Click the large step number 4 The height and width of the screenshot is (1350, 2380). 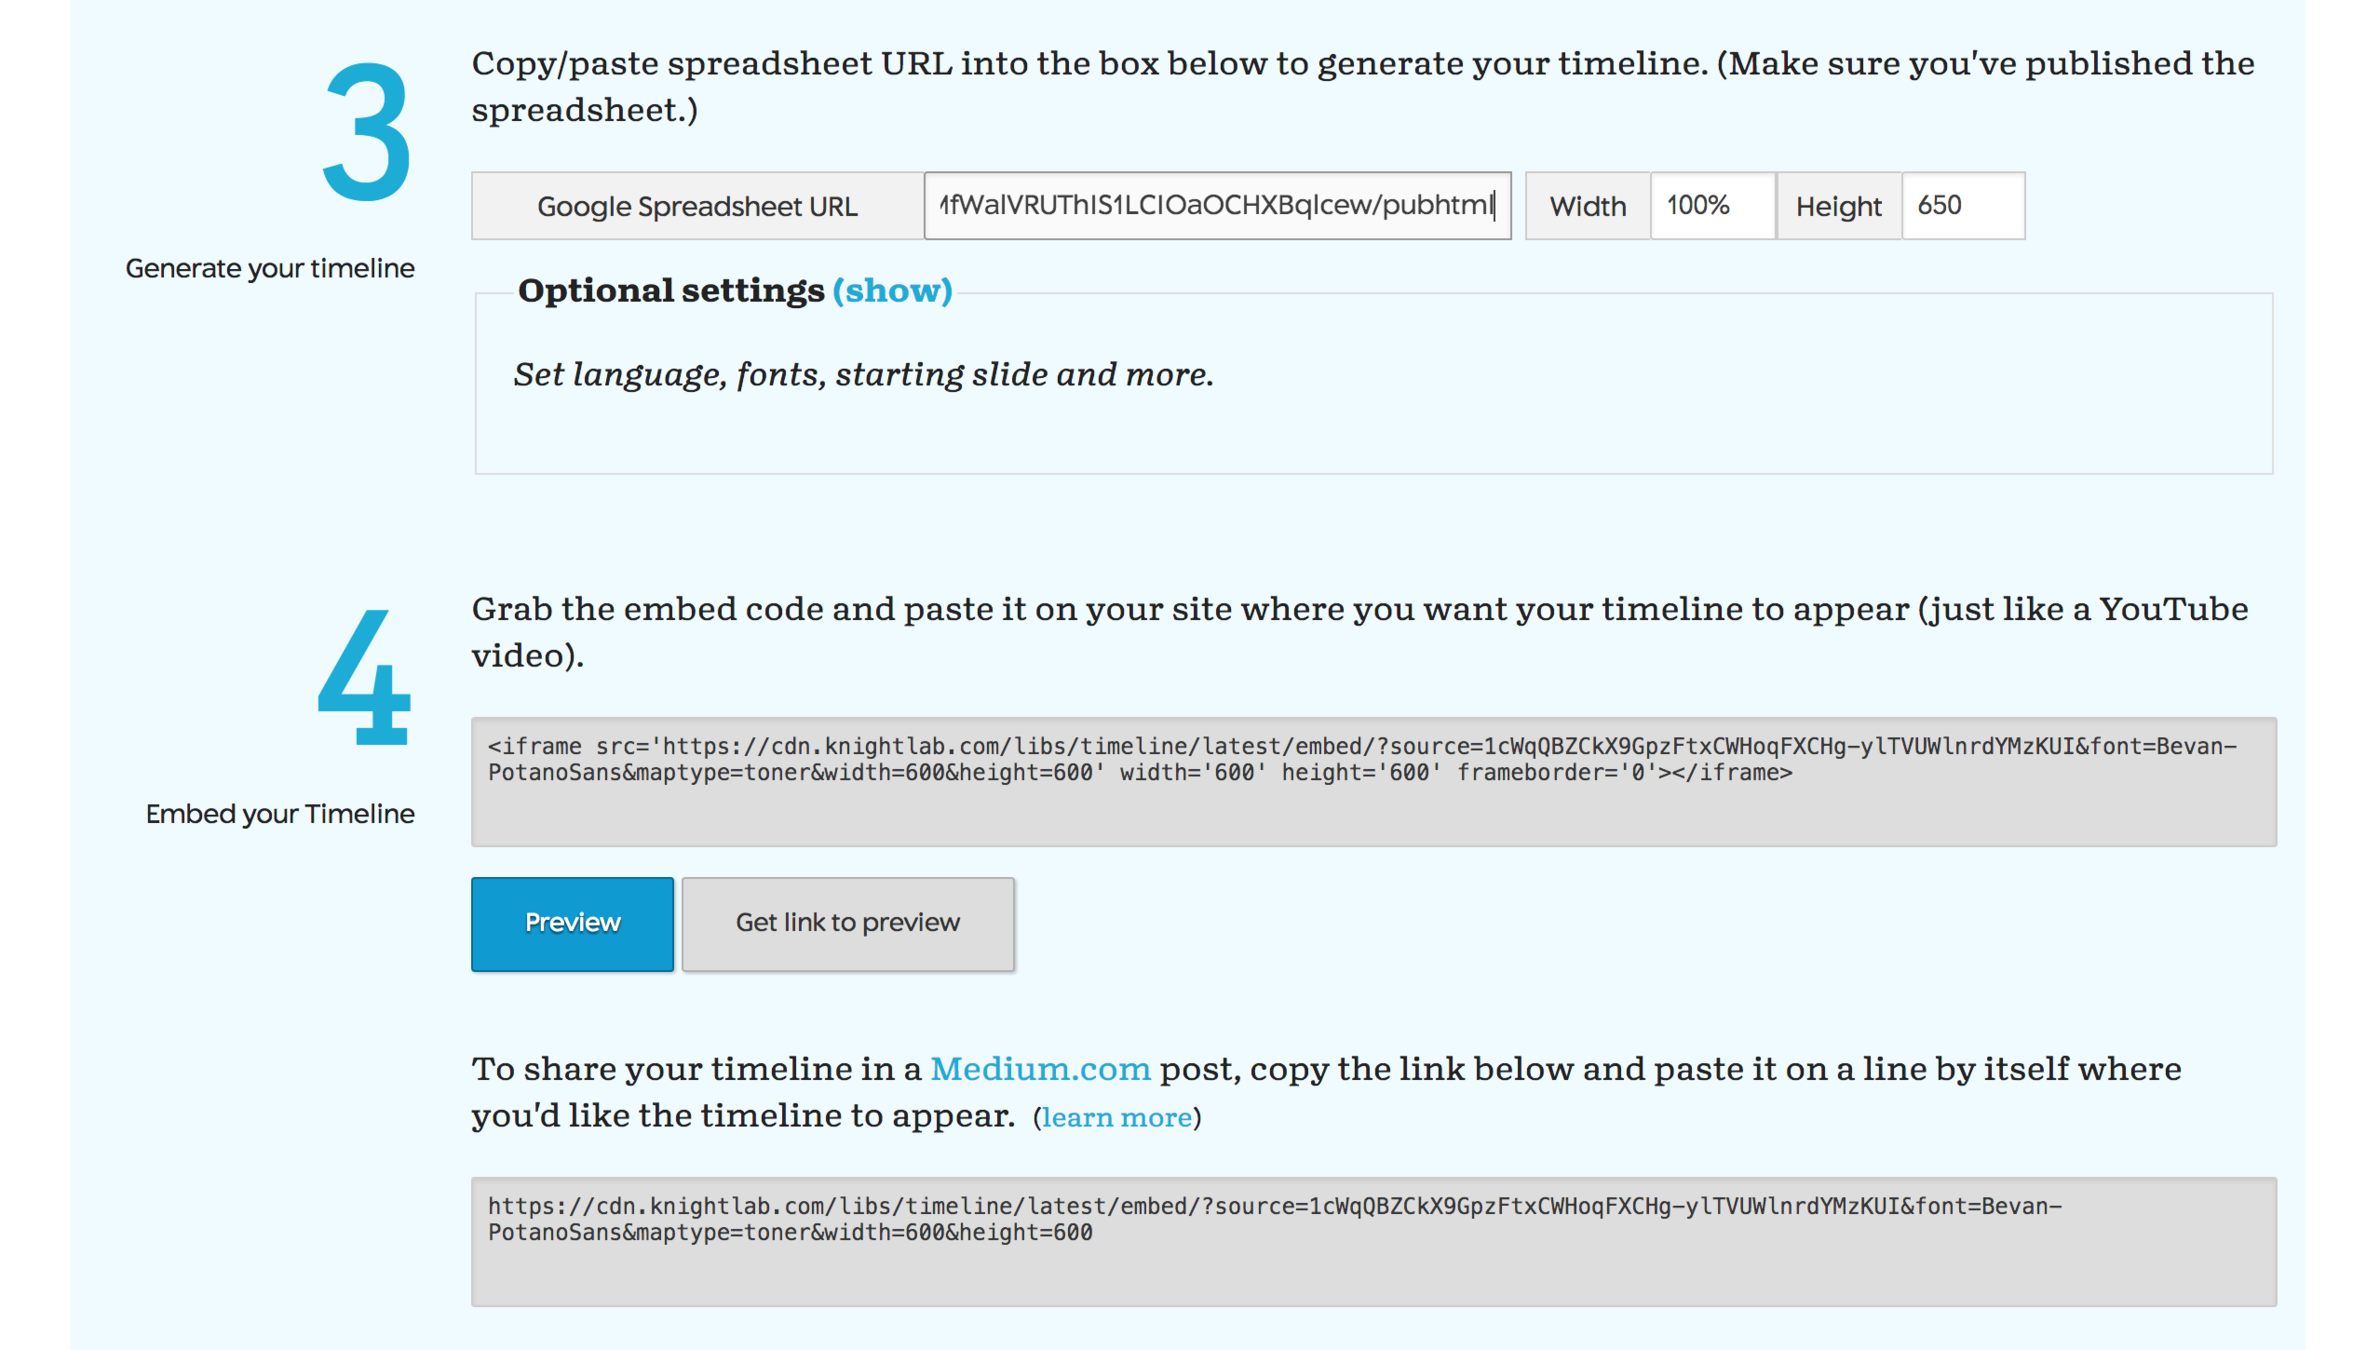click(x=364, y=679)
